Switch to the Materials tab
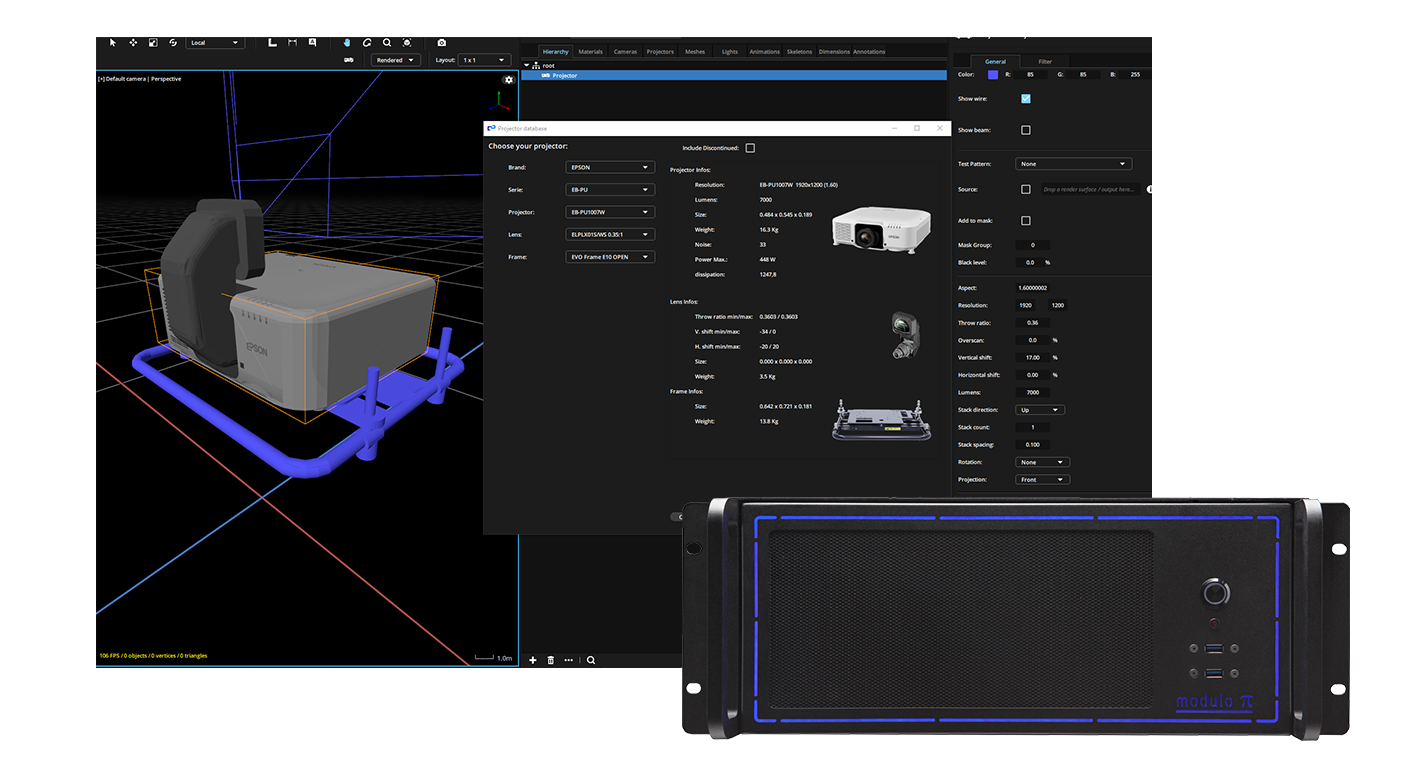Screen dimensions: 1403x769 coord(591,51)
